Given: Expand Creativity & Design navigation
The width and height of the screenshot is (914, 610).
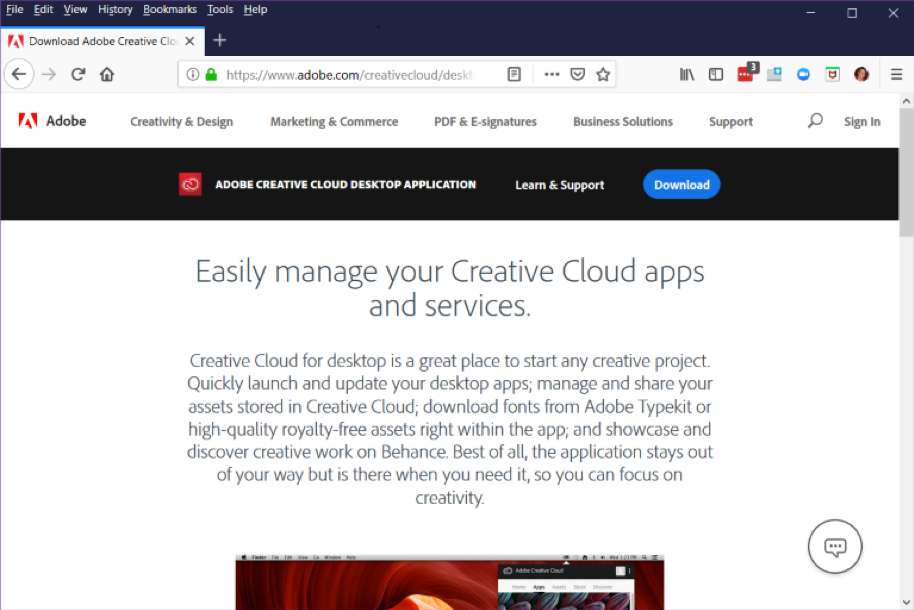Looking at the screenshot, I should point(181,121).
